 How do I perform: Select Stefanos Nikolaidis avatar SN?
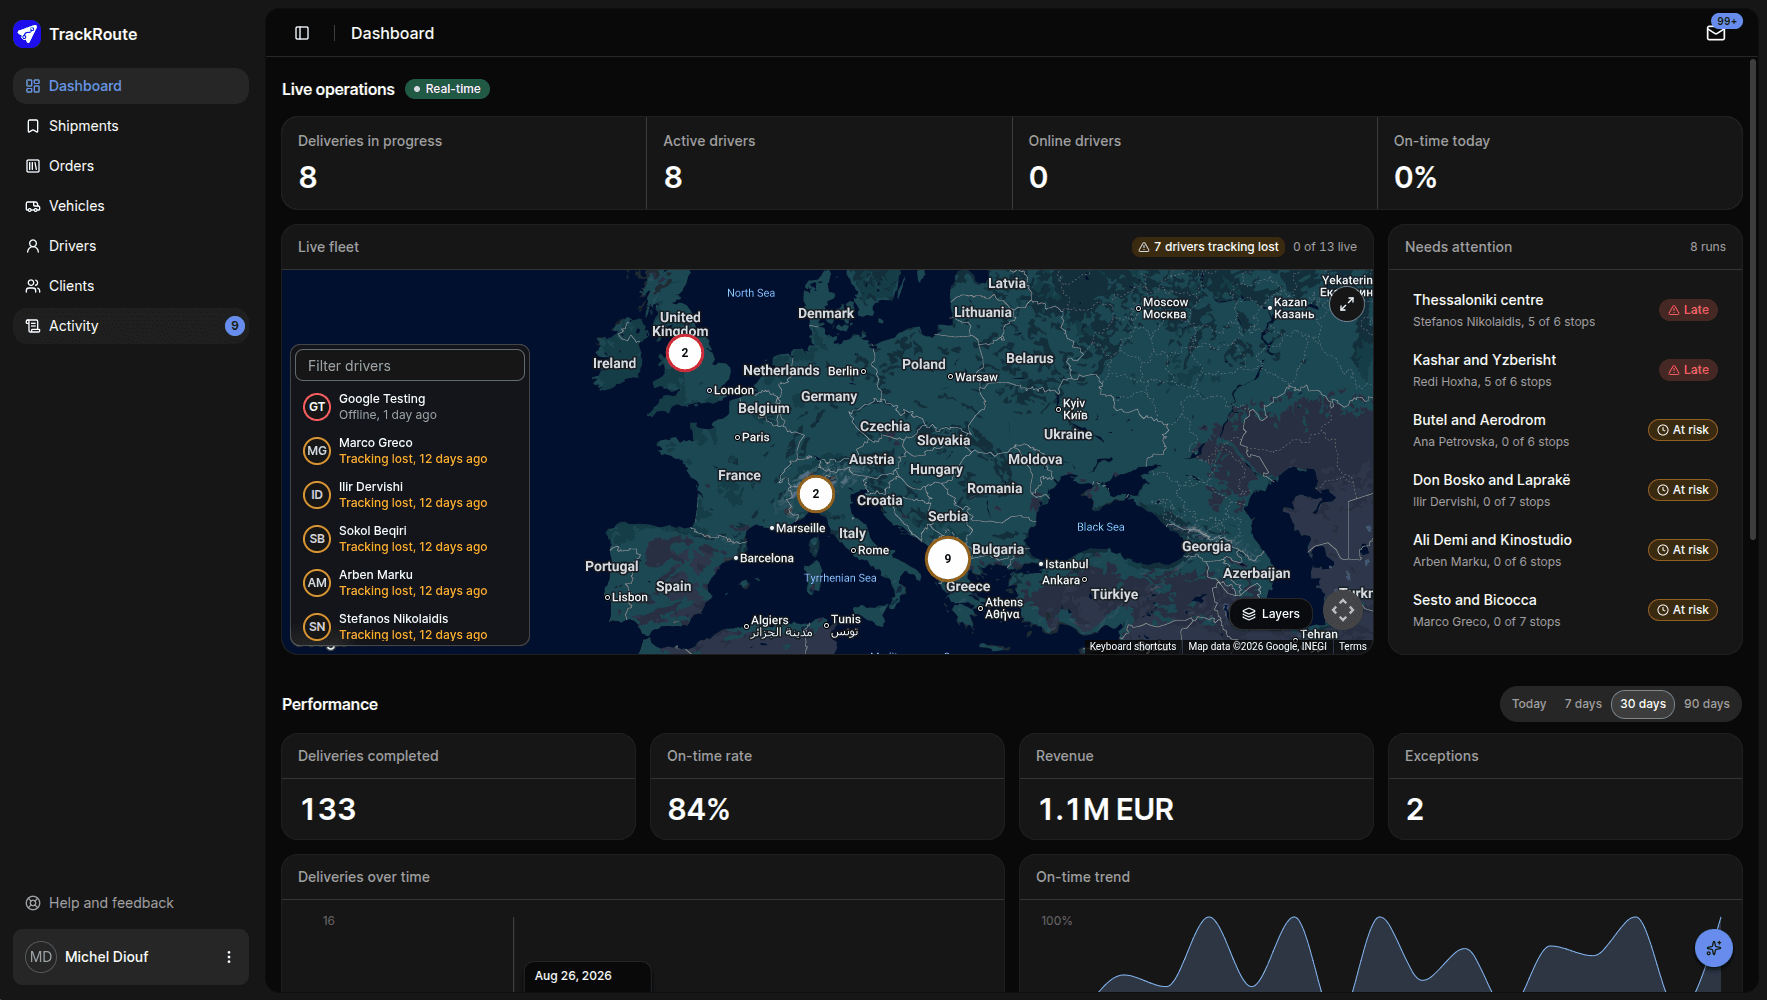(x=317, y=627)
